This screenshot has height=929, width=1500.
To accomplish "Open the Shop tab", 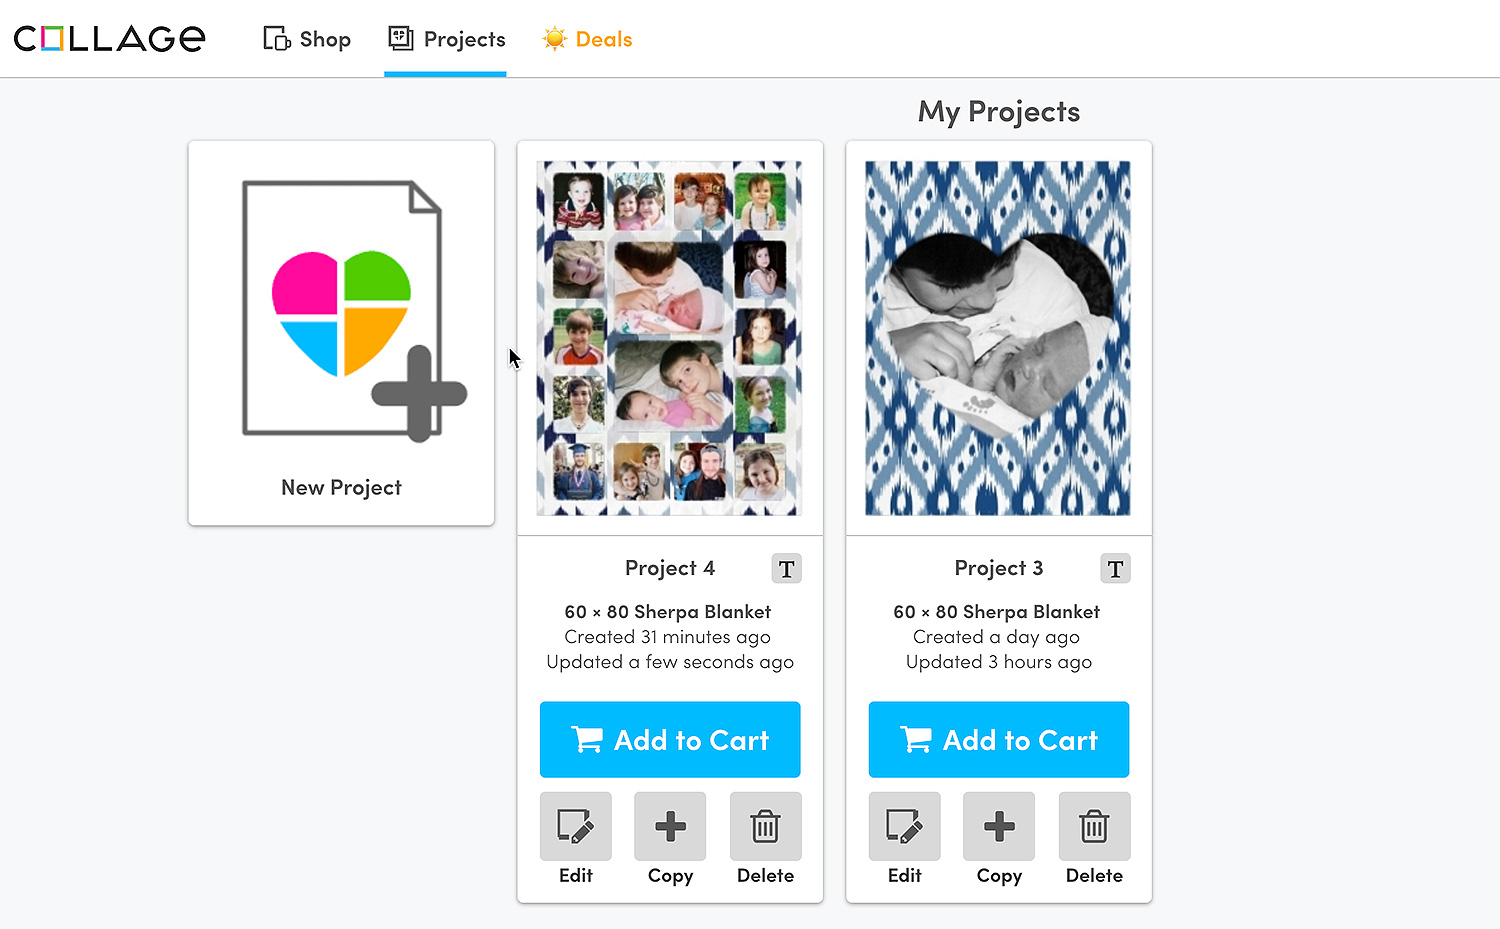I will pyautogui.click(x=307, y=39).
